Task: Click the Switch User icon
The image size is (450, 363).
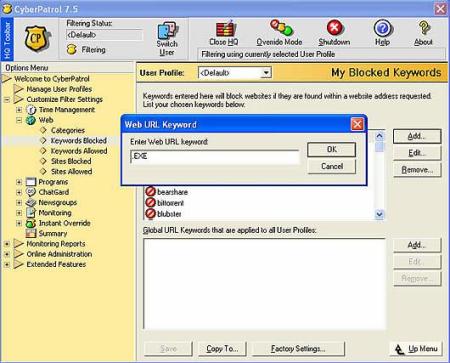Action: (167, 31)
